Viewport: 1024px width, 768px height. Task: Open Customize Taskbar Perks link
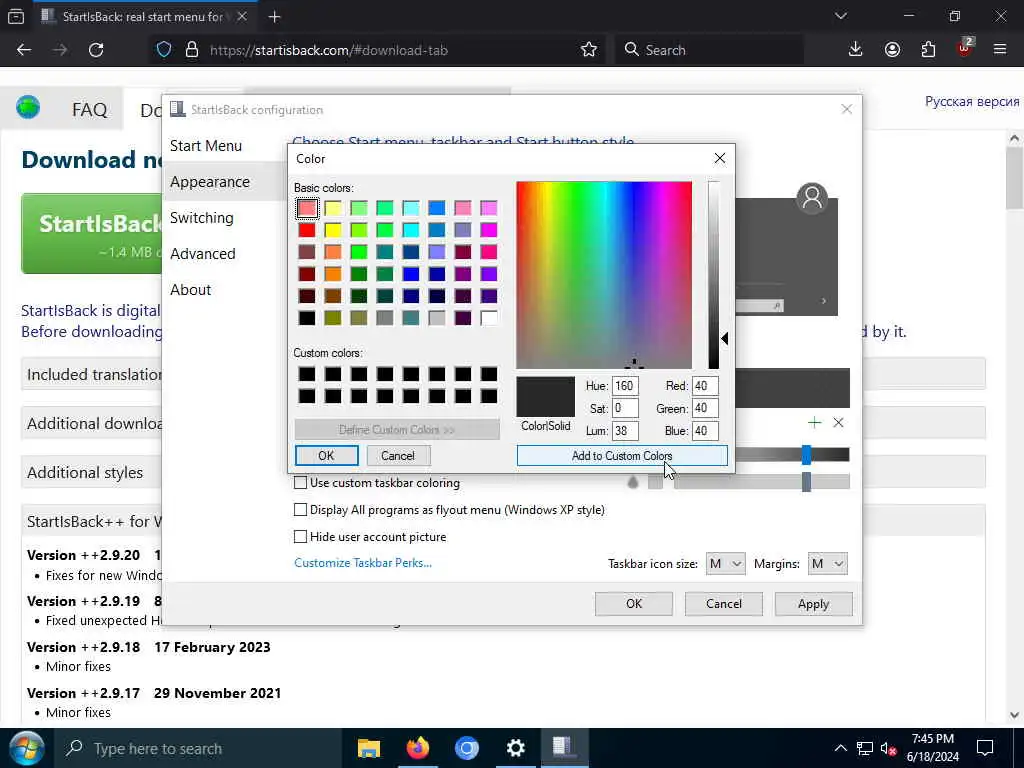[362, 563]
